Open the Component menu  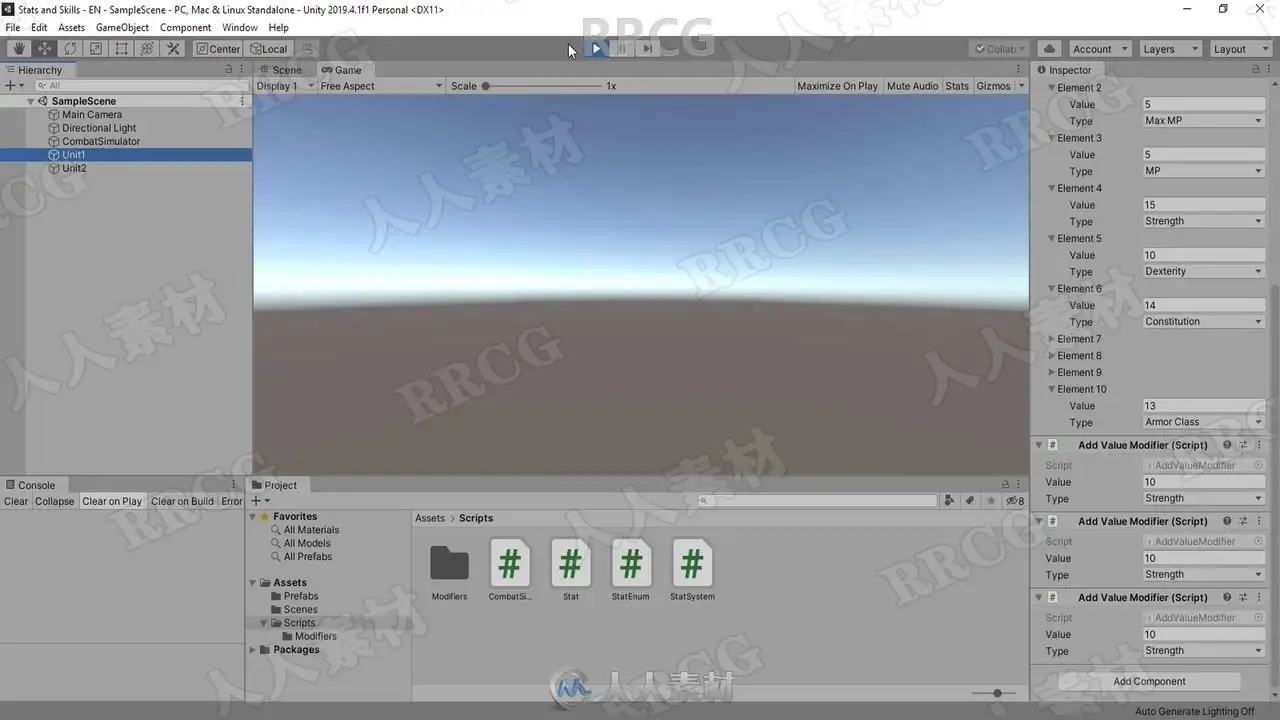185,27
